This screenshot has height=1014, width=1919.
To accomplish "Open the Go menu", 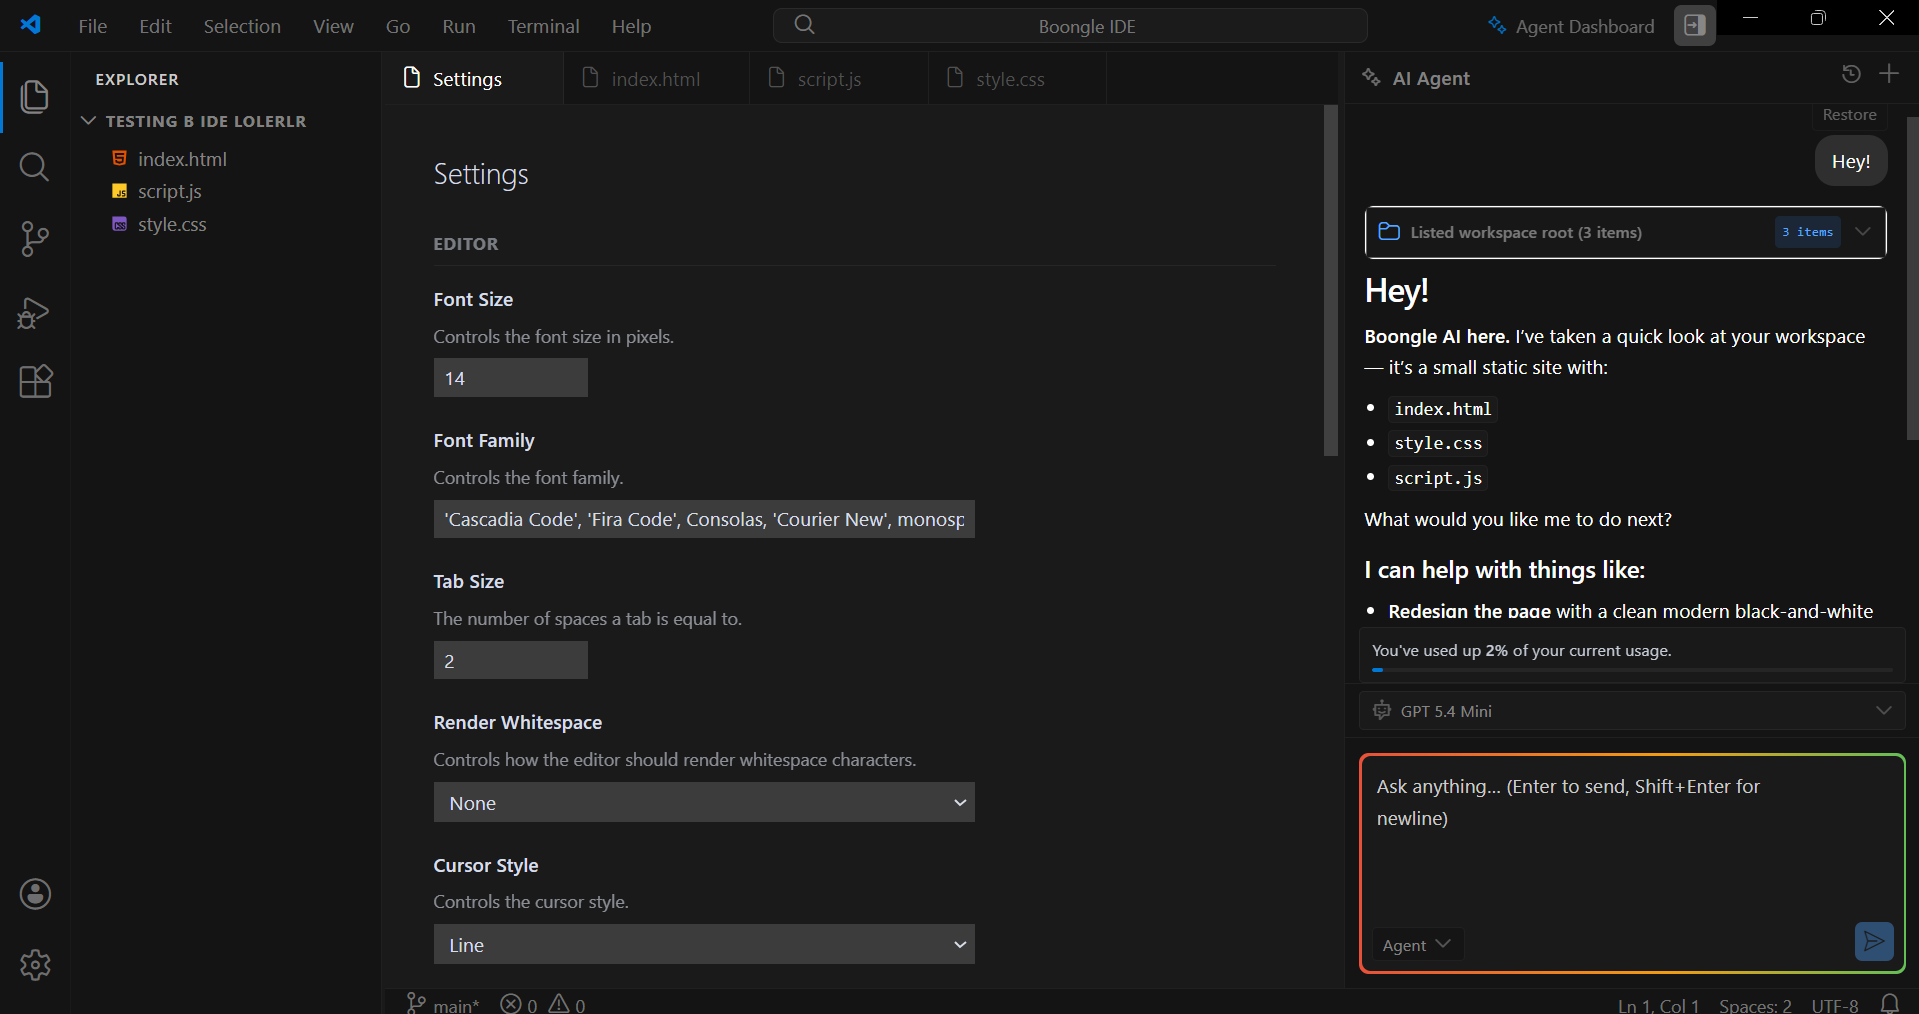I will [x=398, y=26].
